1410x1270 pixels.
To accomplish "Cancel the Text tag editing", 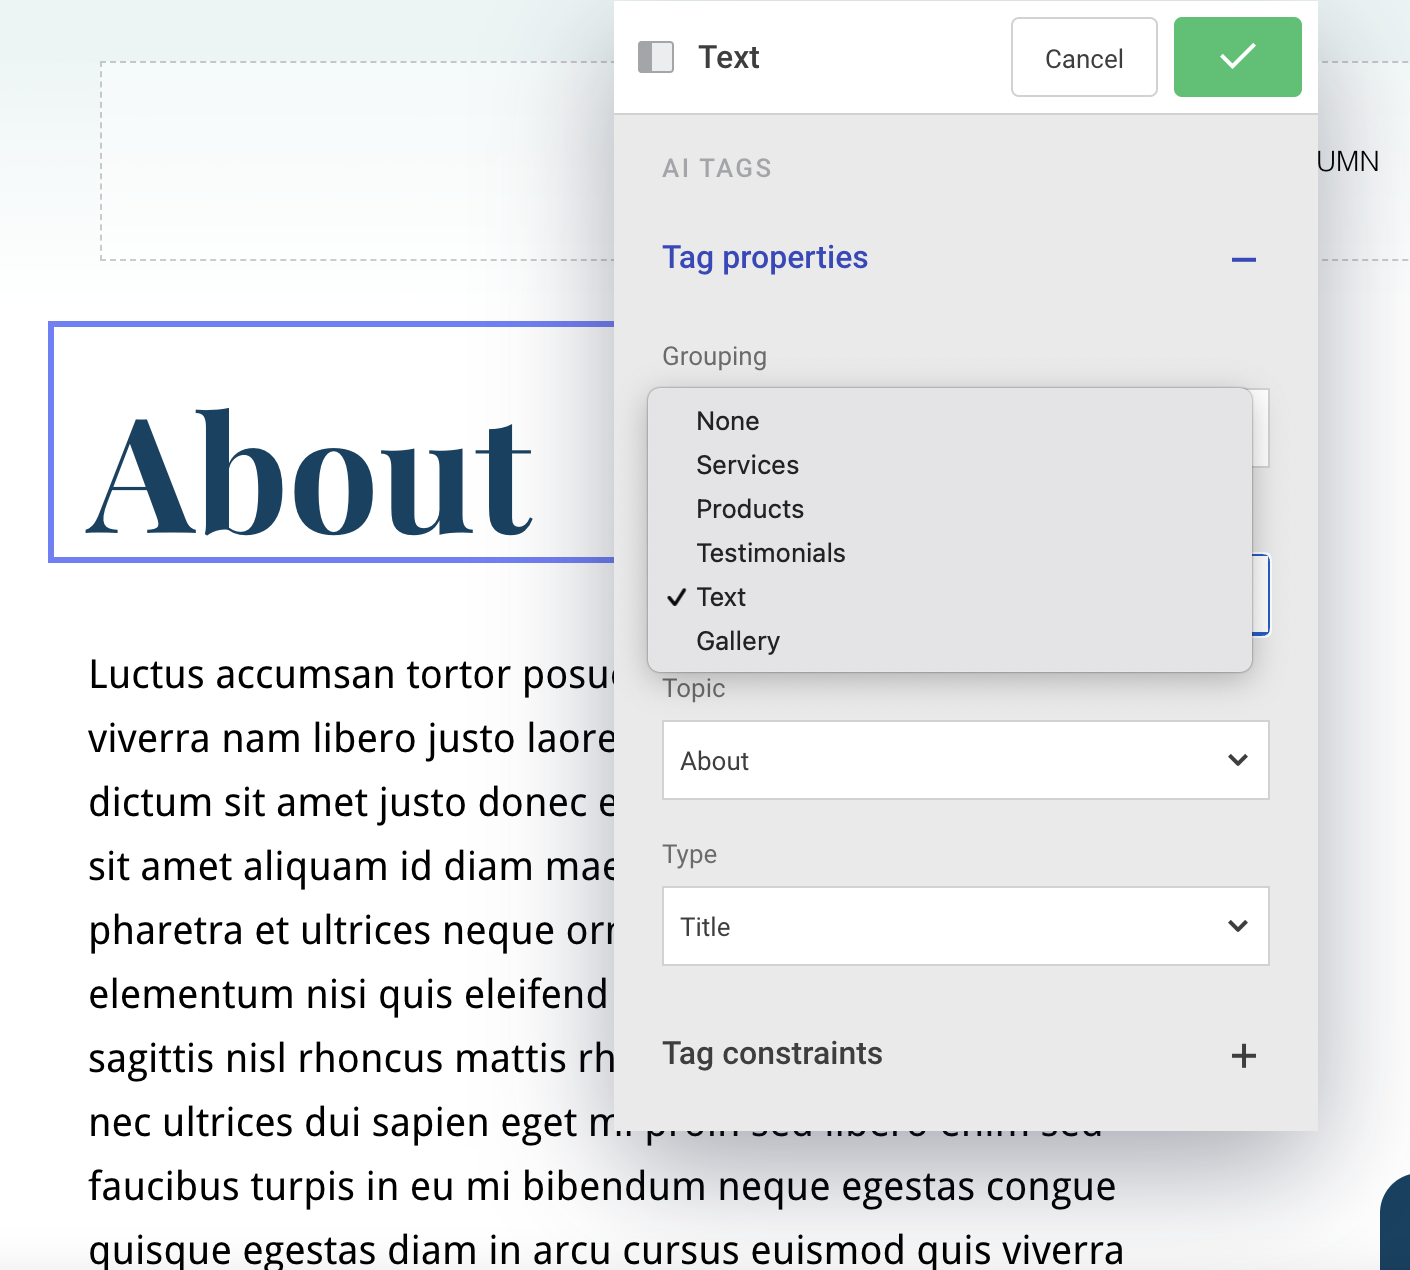I will (1084, 57).
